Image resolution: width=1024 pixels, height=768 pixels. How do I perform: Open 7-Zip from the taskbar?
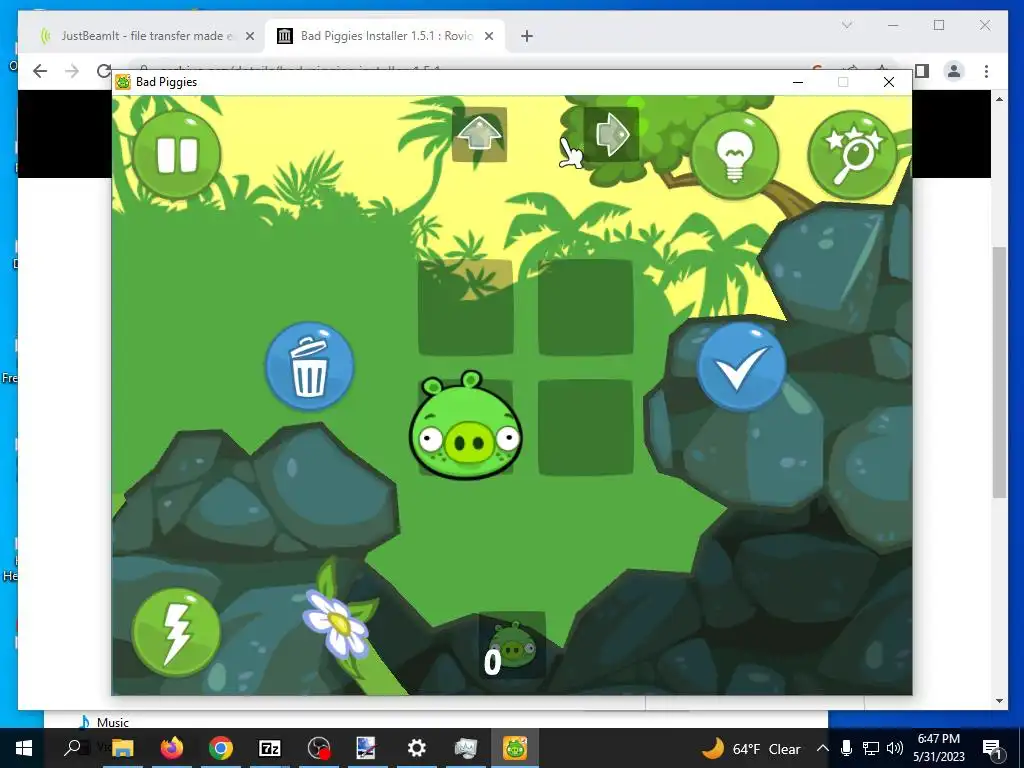270,748
